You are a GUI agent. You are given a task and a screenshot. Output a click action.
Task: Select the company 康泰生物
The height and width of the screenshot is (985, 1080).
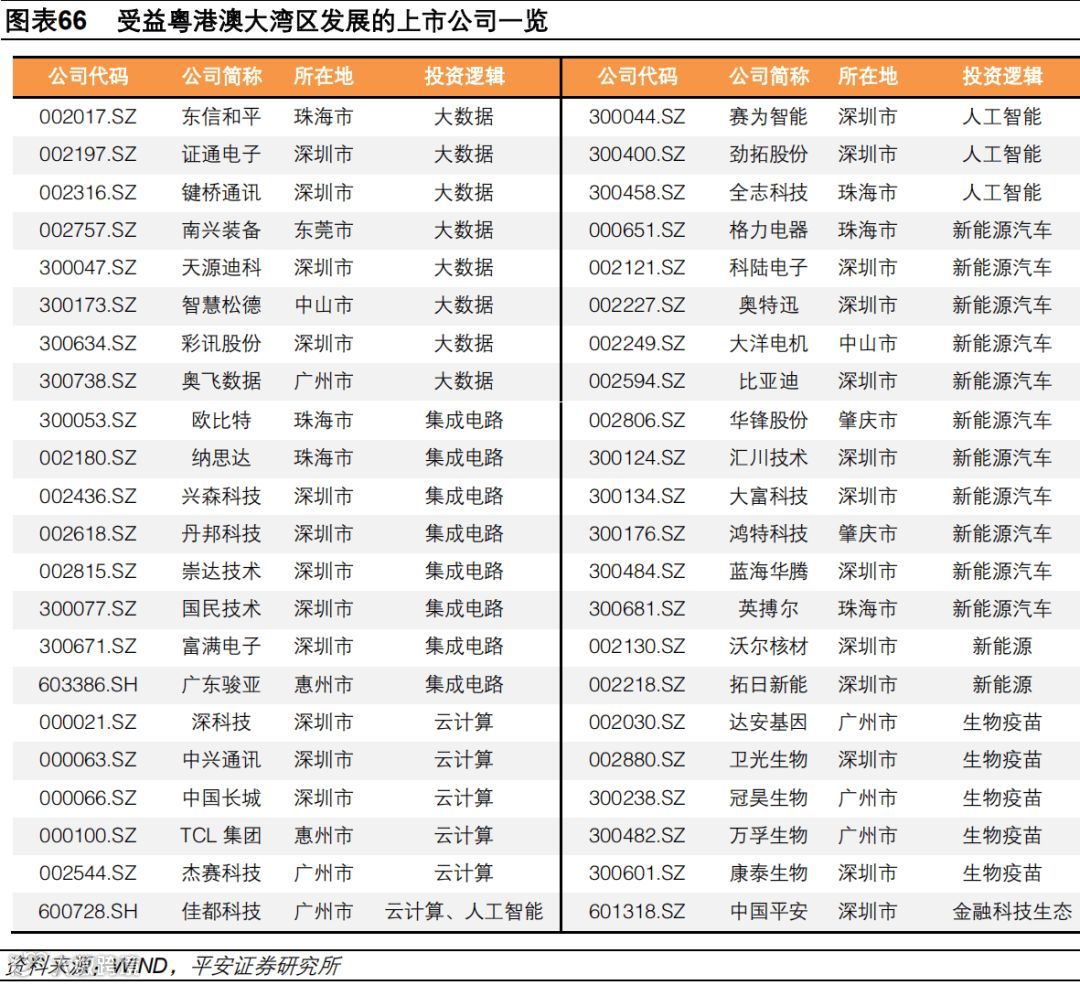click(x=768, y=873)
